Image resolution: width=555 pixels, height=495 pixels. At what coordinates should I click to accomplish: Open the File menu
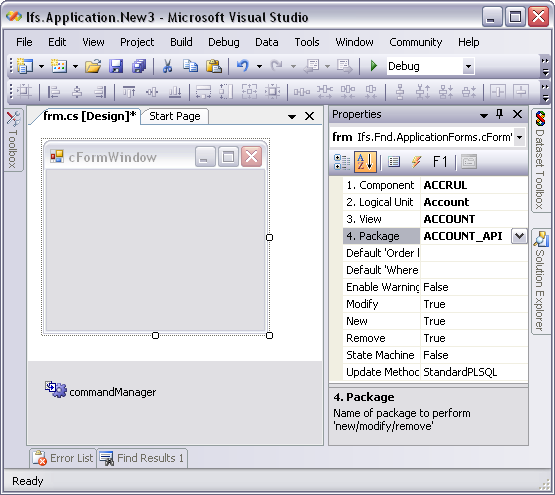click(x=24, y=42)
